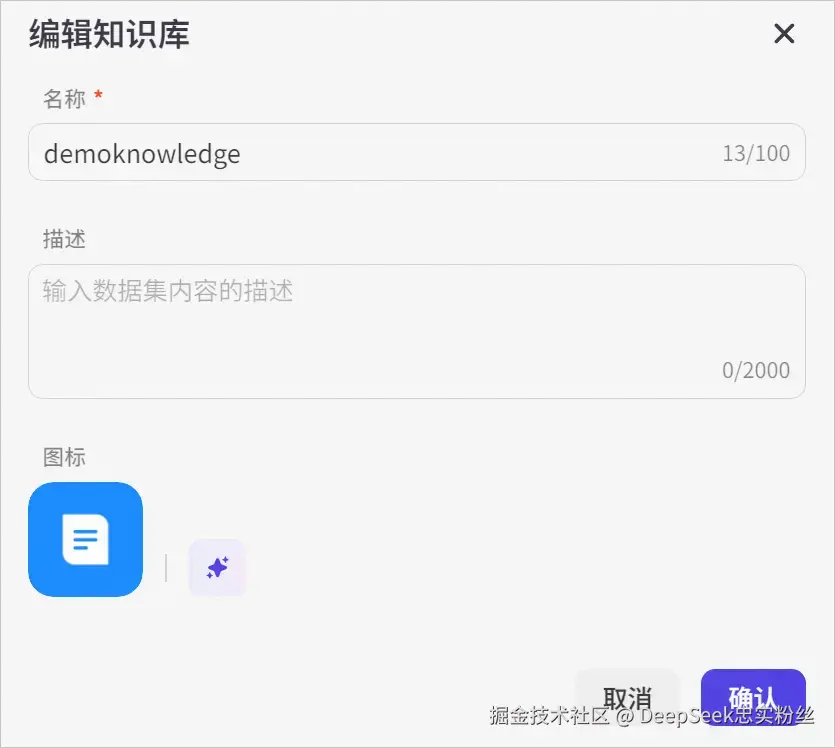The image size is (835, 748).
Task: Click the AI sparkle icon generator button
Action: (217, 568)
